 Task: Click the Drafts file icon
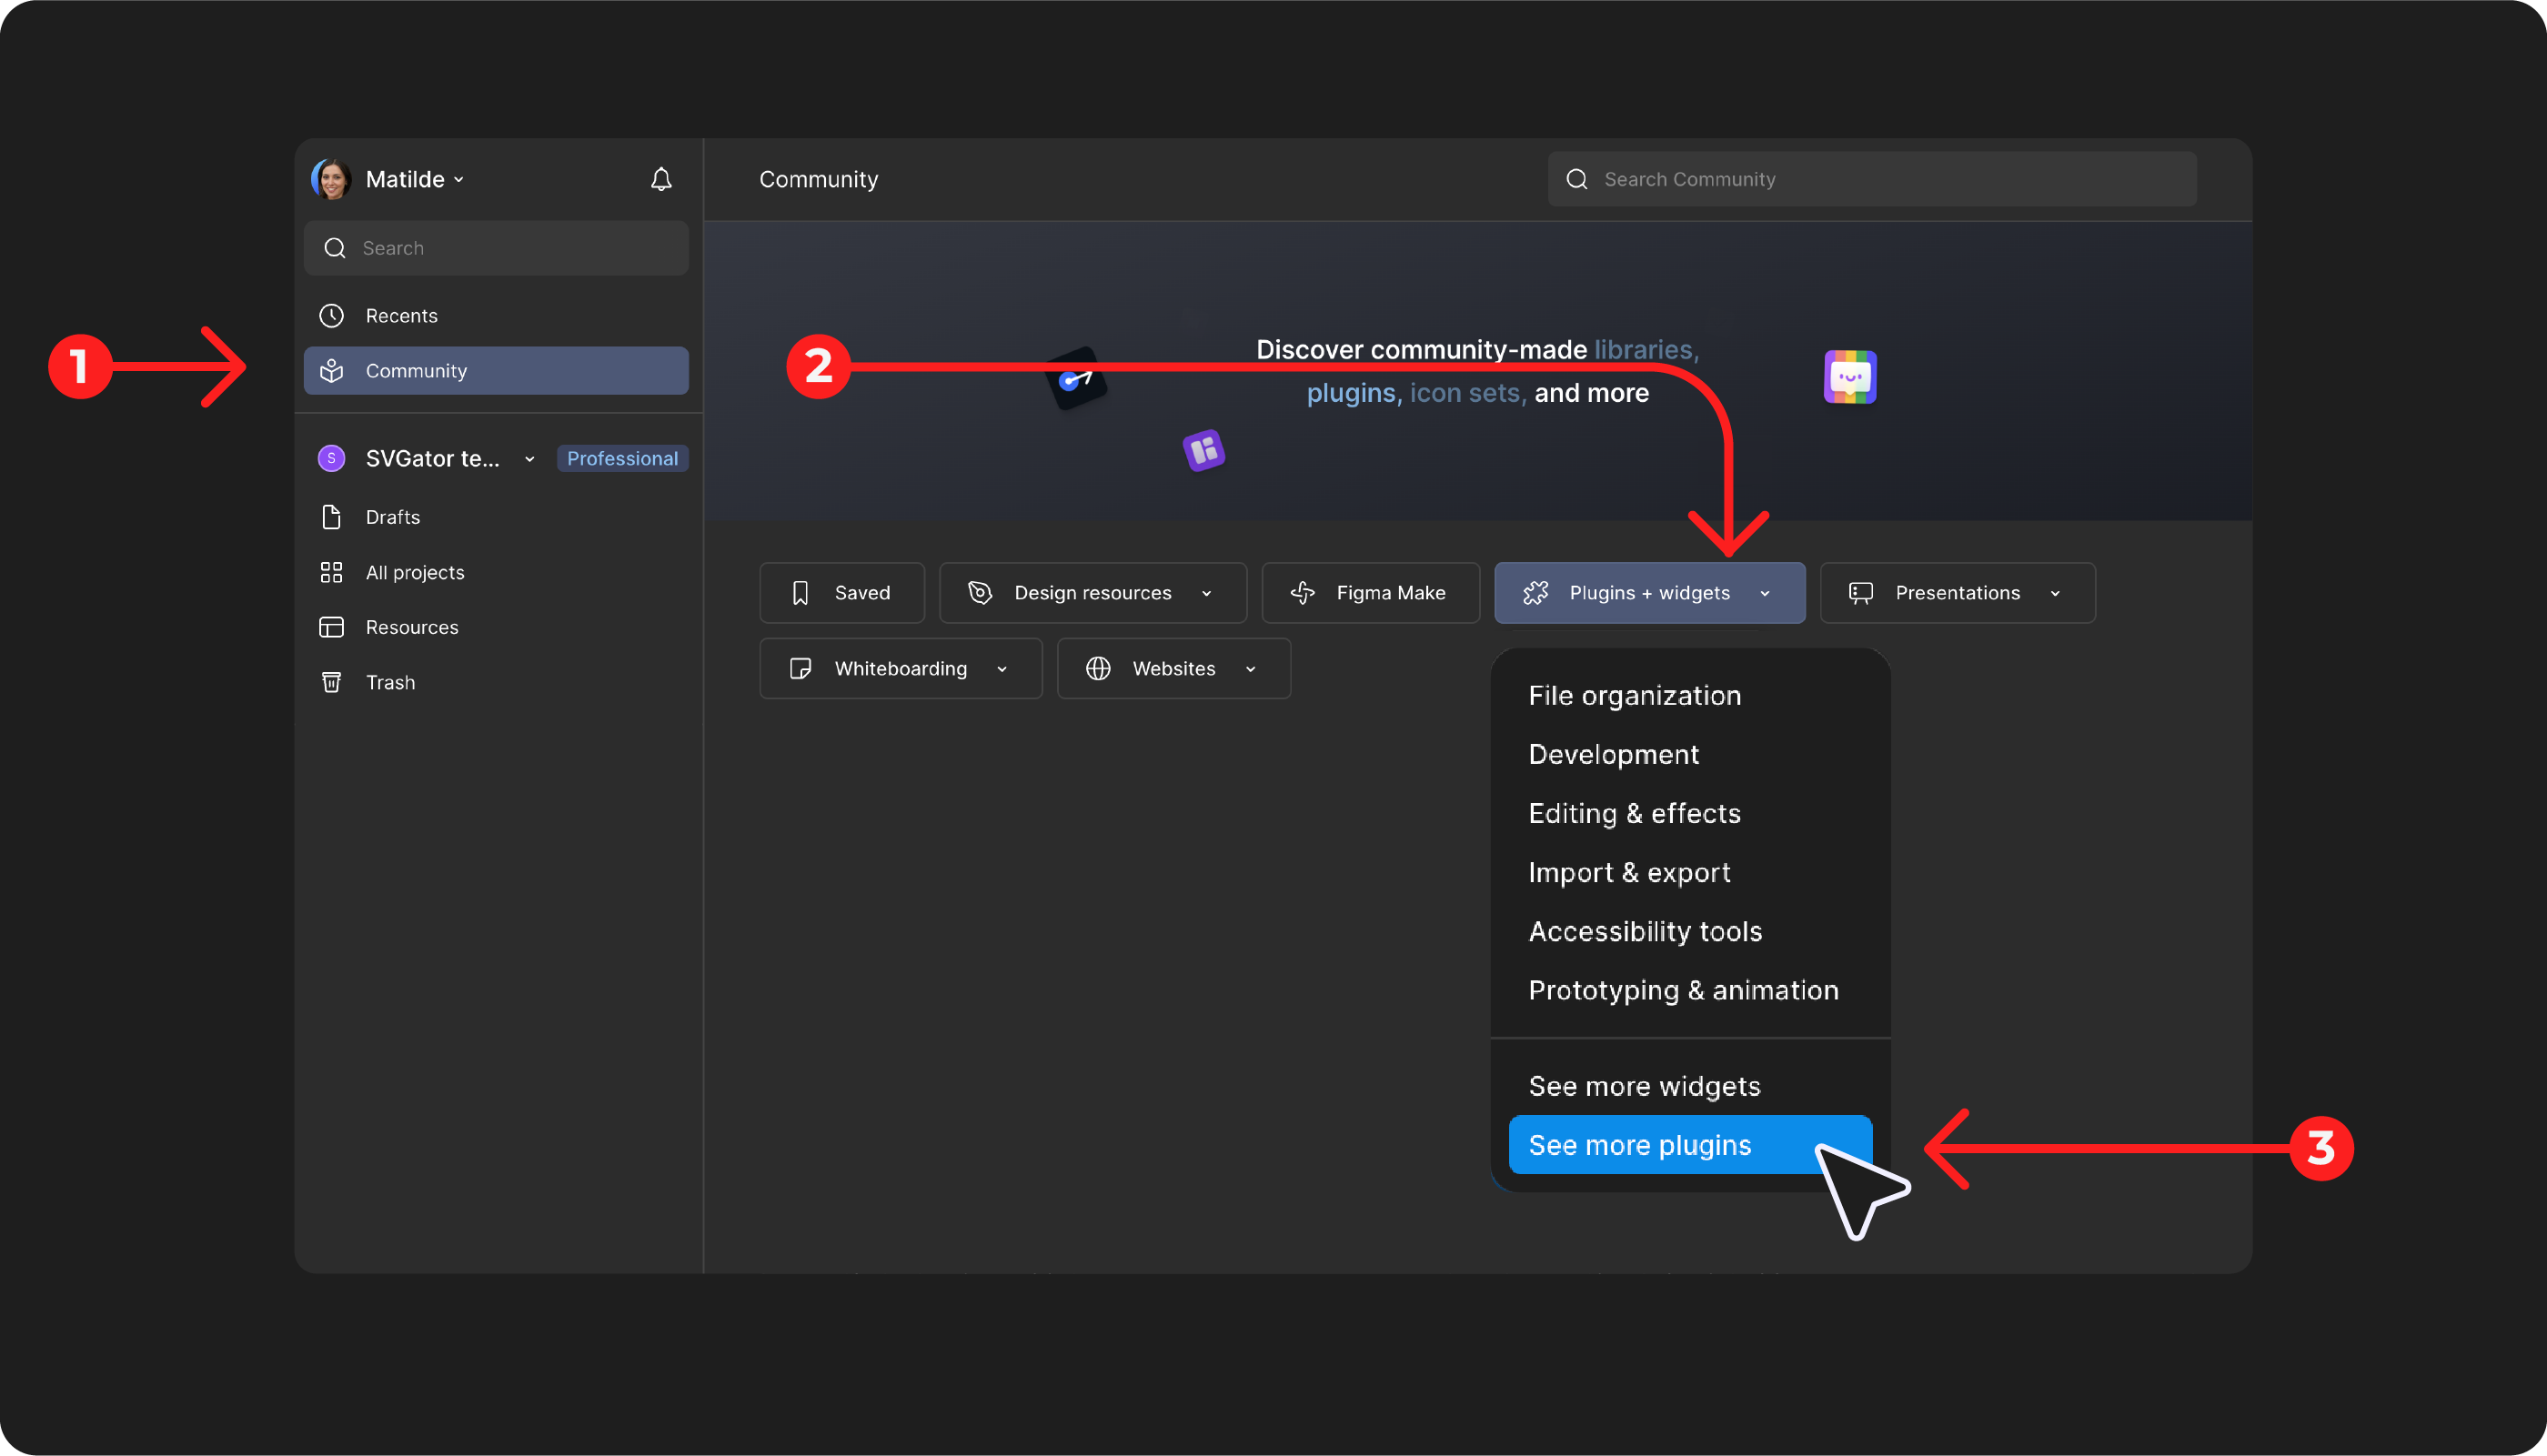[x=332, y=517]
